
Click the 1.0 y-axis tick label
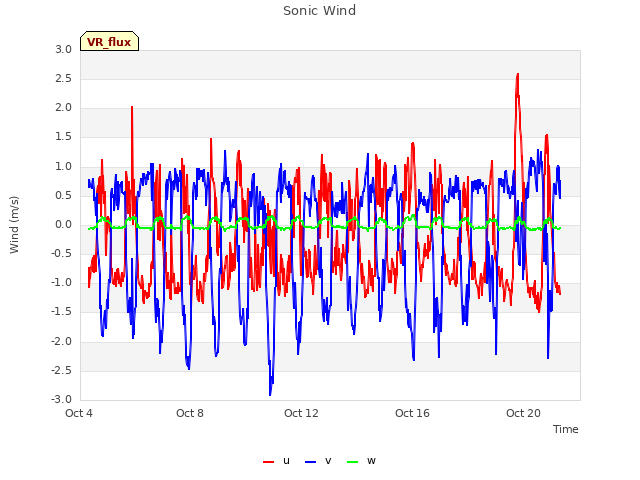coord(64,167)
